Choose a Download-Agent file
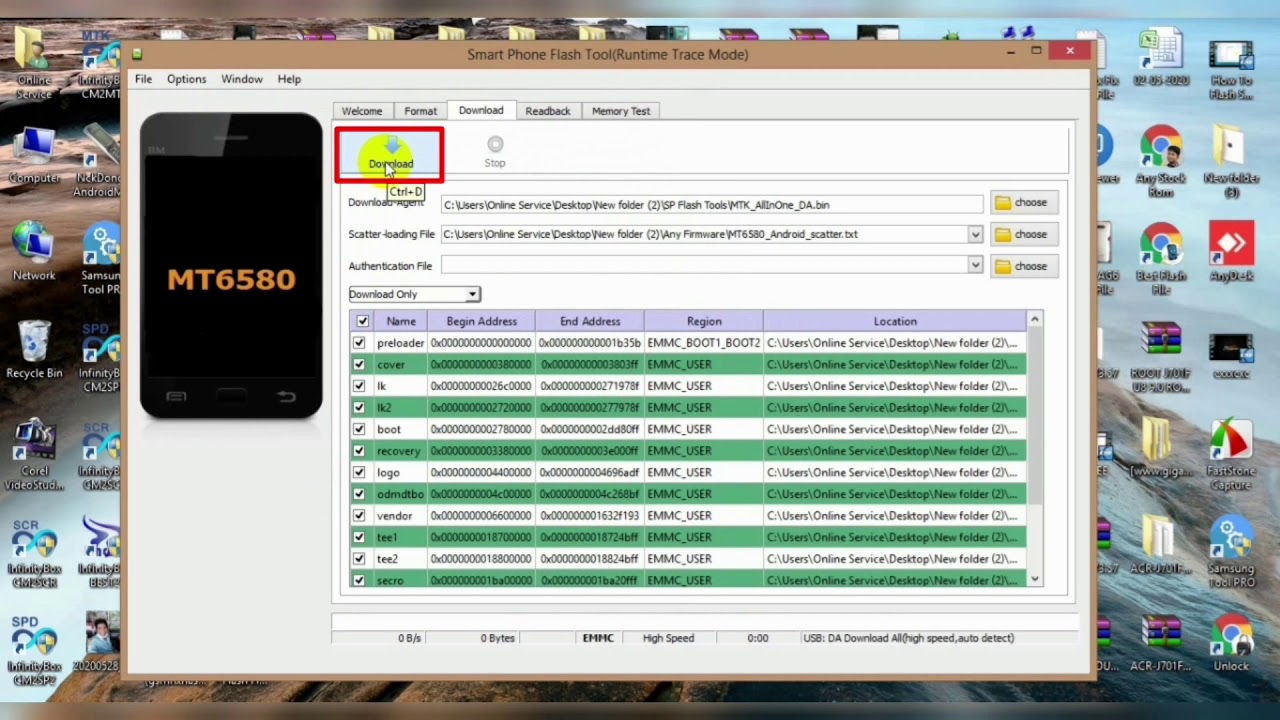Screen dimensions: 1280x720 tap(1022, 203)
